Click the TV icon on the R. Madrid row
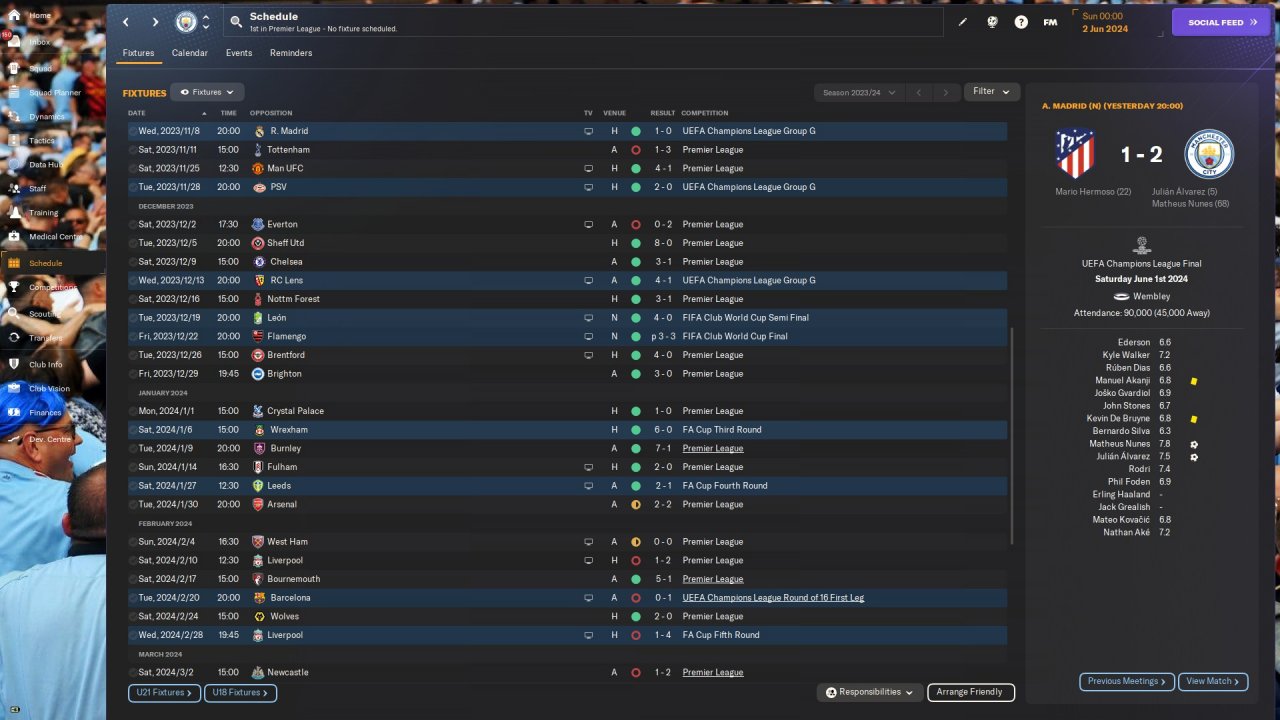This screenshot has width=1280, height=720. point(589,131)
